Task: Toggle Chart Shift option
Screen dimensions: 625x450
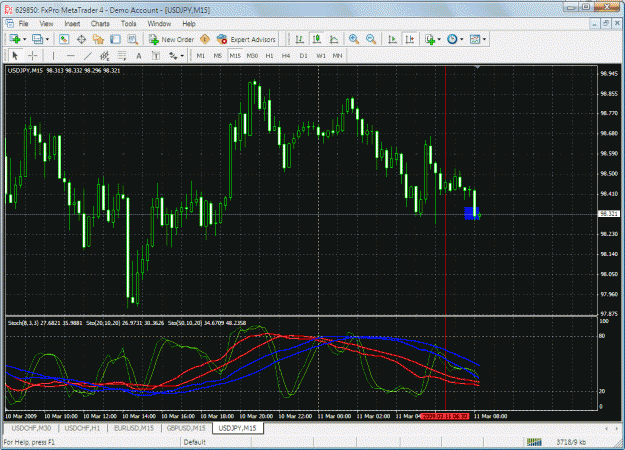Action: (410, 39)
